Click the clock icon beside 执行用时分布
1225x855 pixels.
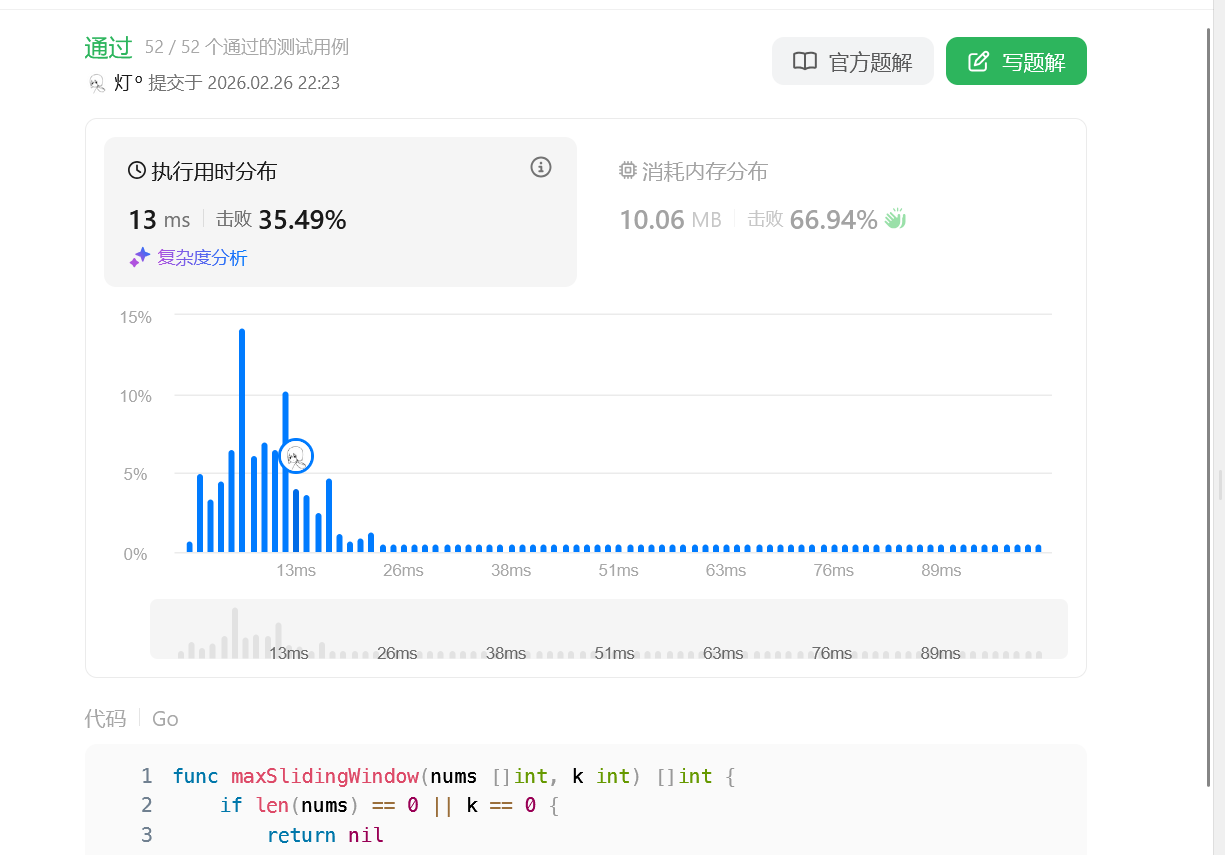pos(137,171)
